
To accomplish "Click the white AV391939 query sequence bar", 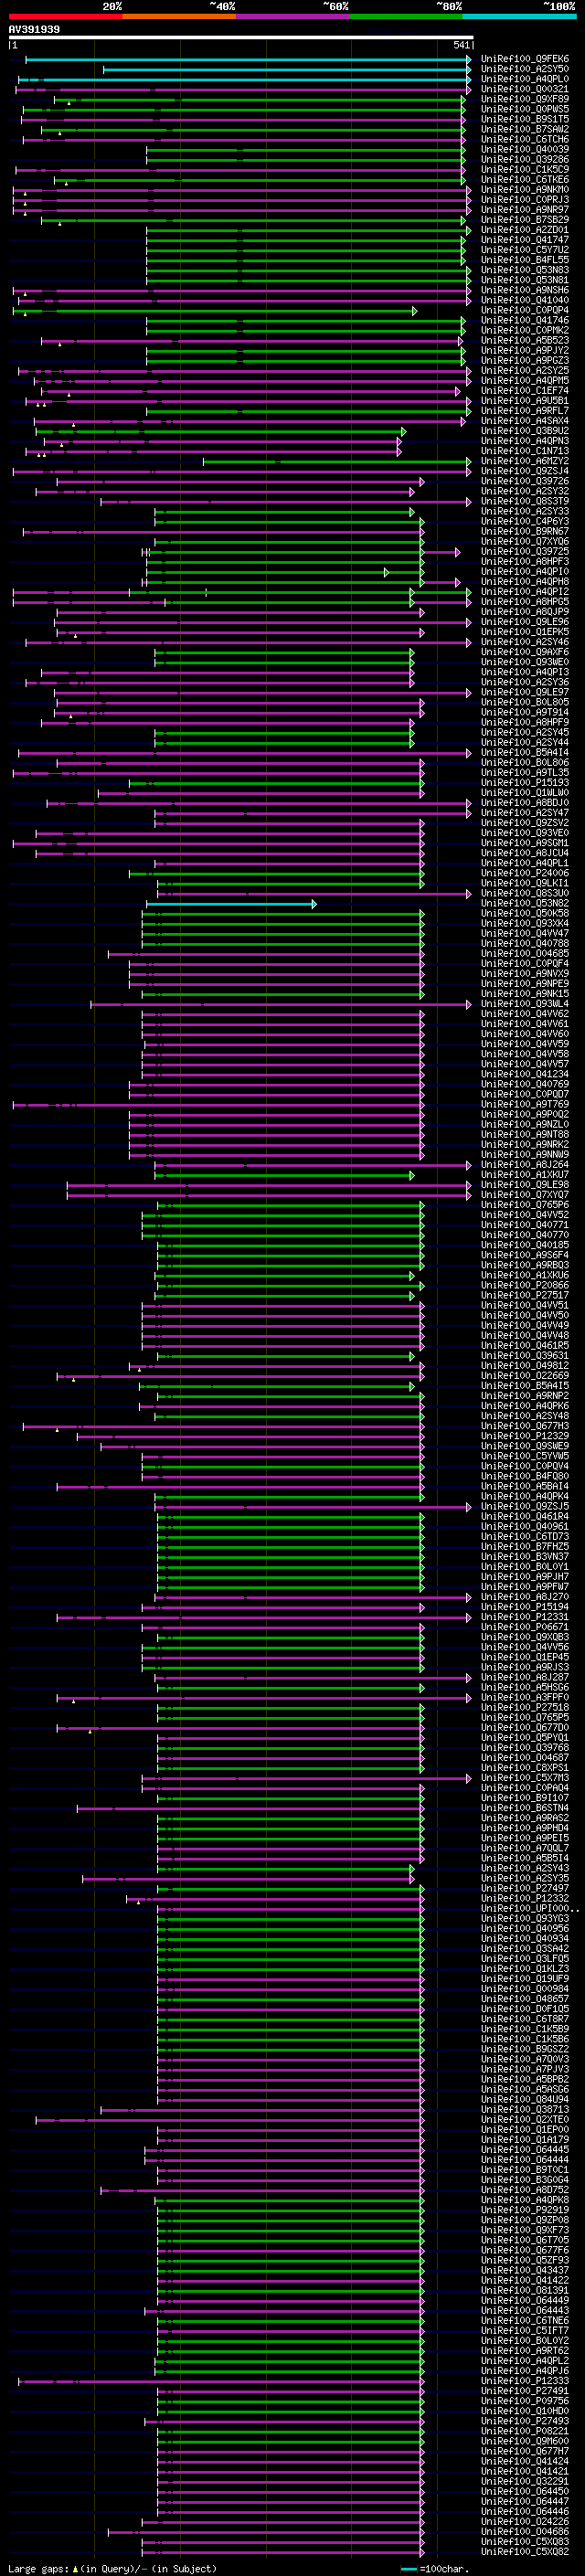I will click(241, 38).
